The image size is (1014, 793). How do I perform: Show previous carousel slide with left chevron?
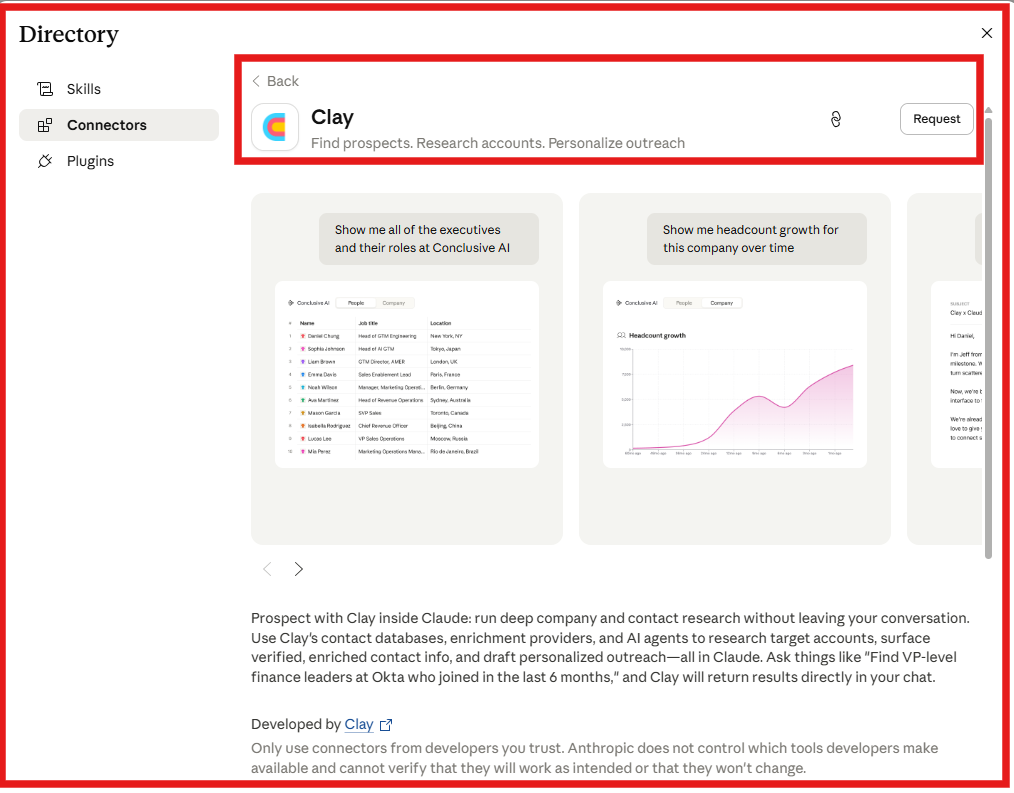point(267,569)
